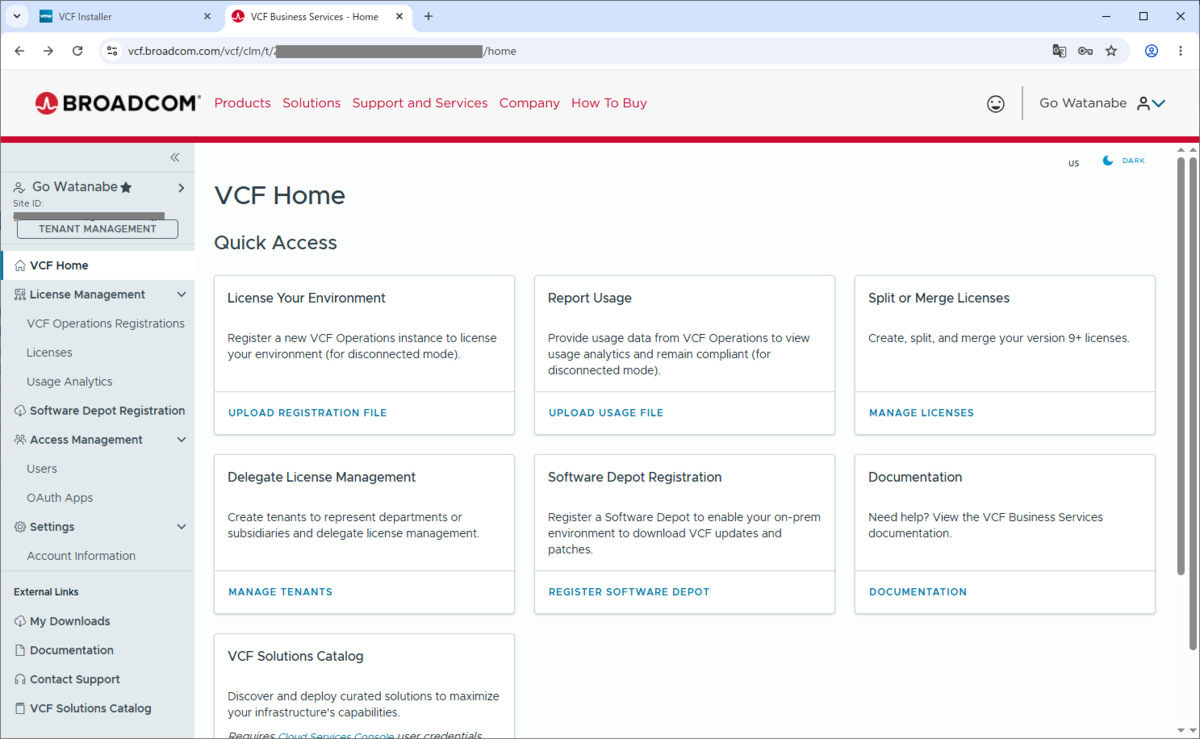Open the Chrome profile icon
The image size is (1200, 739).
1151,51
